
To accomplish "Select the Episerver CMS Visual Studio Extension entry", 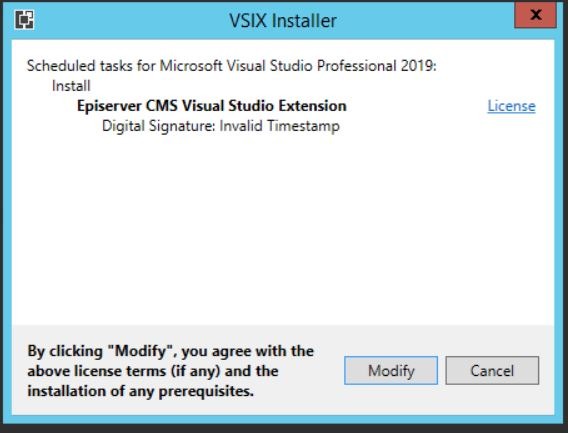I will [212, 106].
